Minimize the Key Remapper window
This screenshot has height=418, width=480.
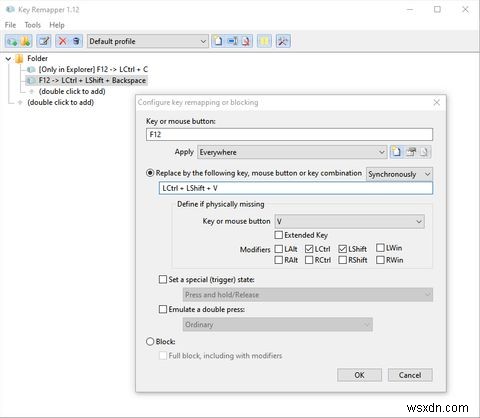410,9
